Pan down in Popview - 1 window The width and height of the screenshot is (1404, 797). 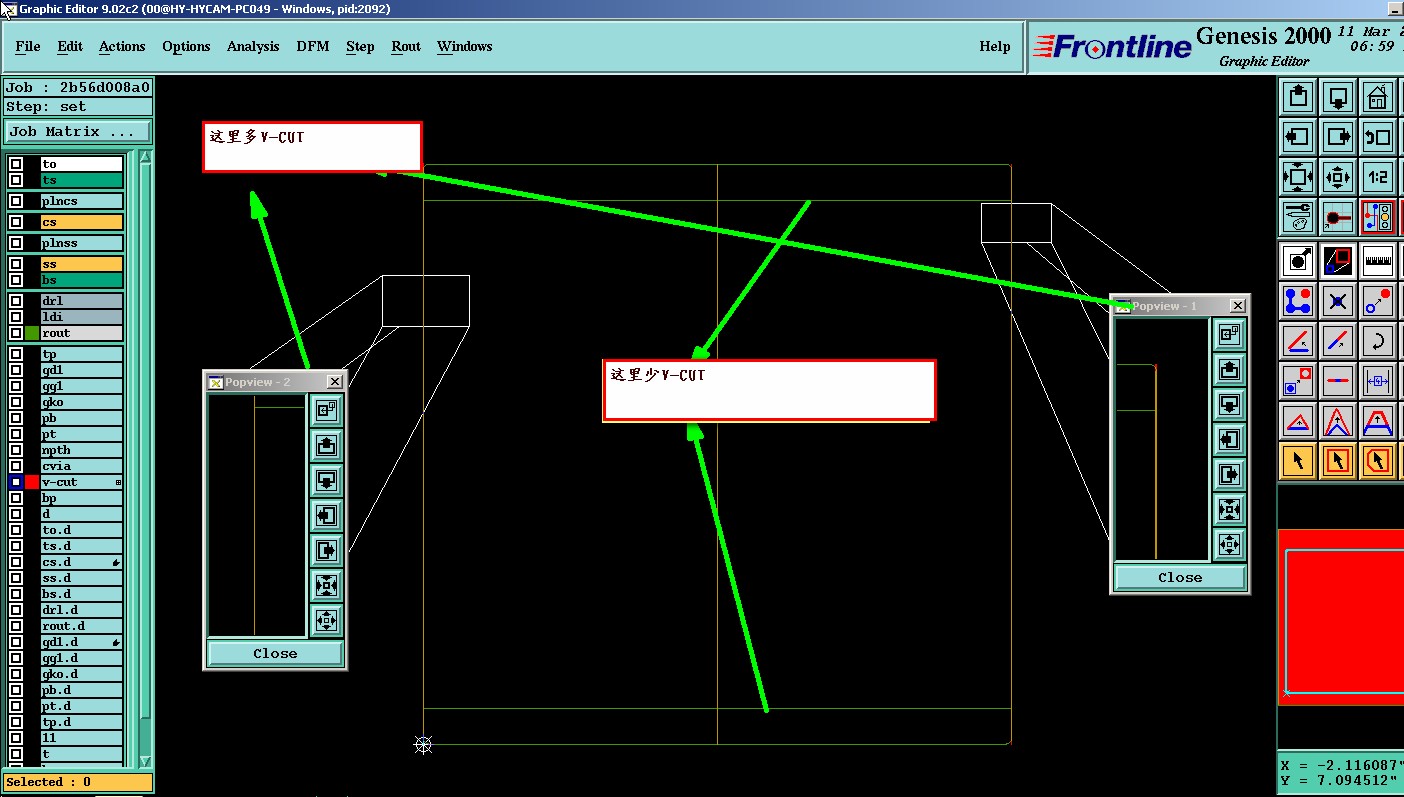tap(1229, 404)
